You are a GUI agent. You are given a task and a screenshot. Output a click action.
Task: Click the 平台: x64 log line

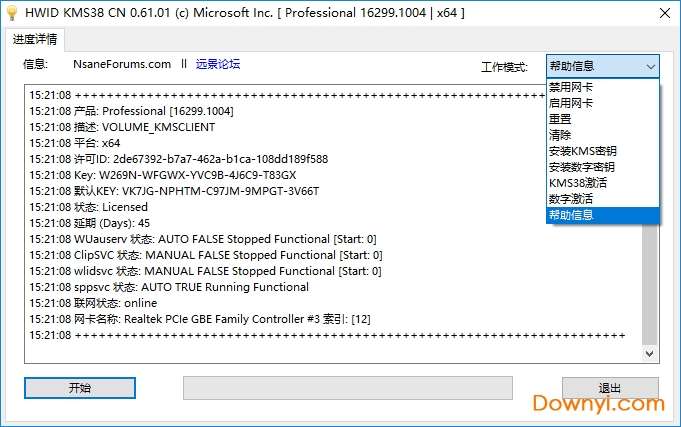point(75,143)
